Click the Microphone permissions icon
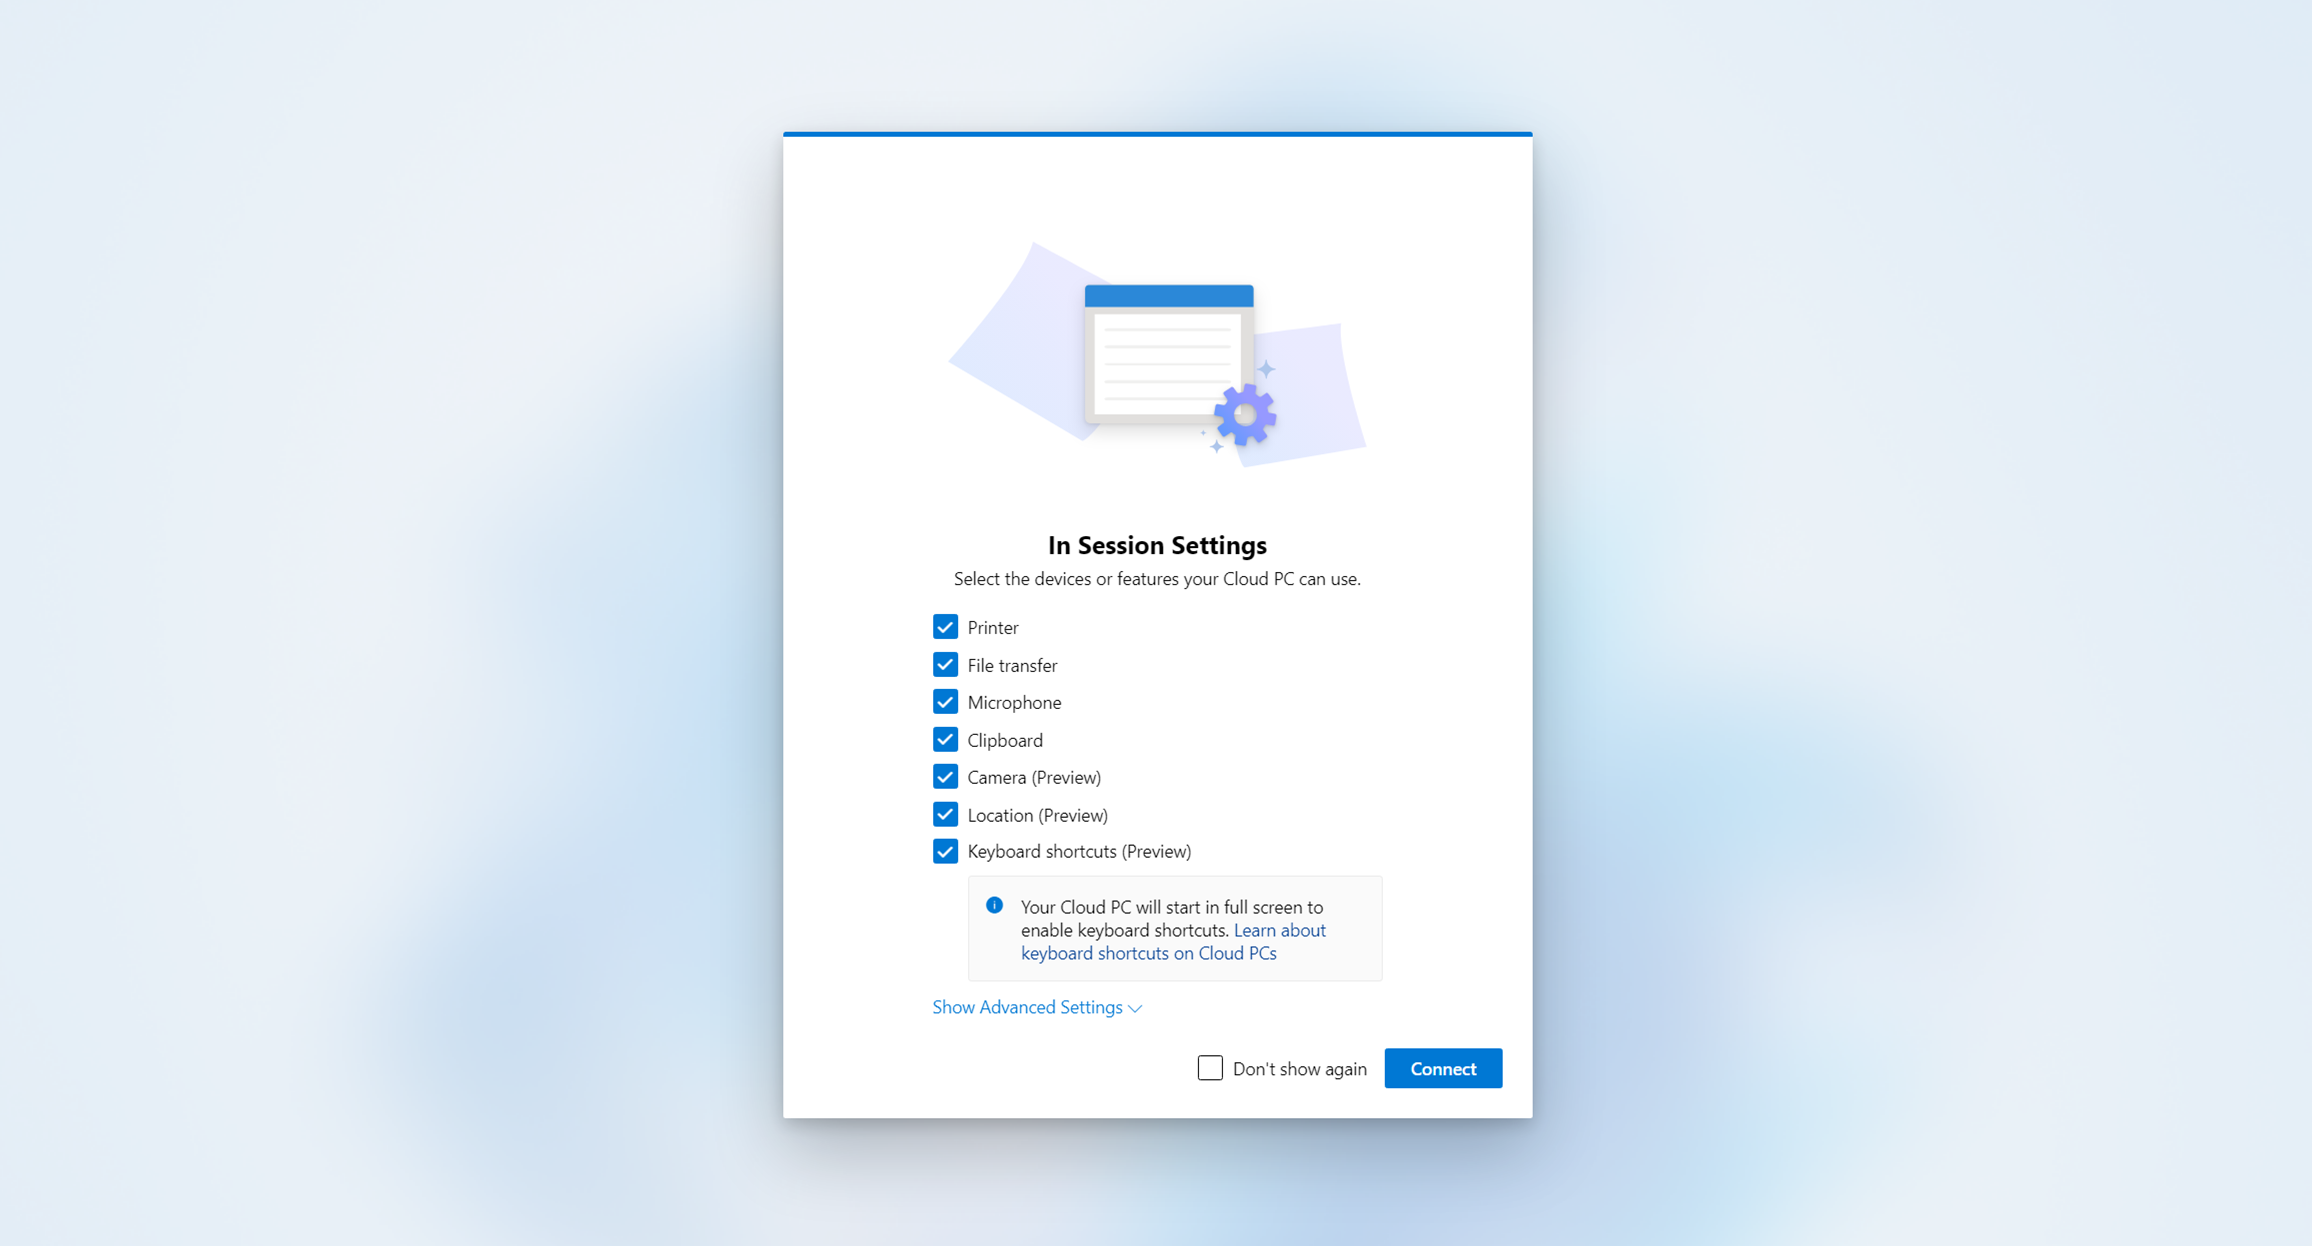 pos(945,701)
